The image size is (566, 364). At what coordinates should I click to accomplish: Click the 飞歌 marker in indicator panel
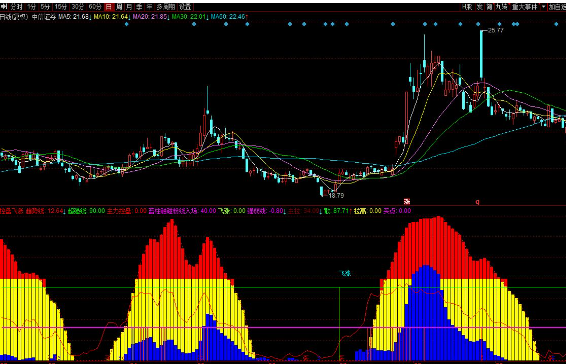(345, 273)
